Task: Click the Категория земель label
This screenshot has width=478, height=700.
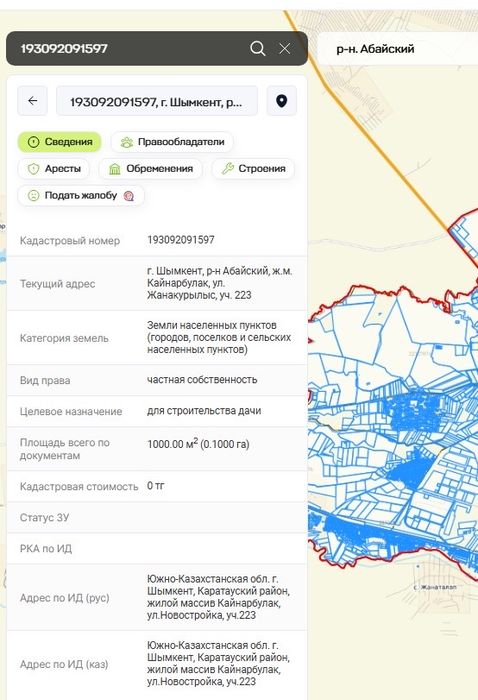Action: click(x=64, y=338)
